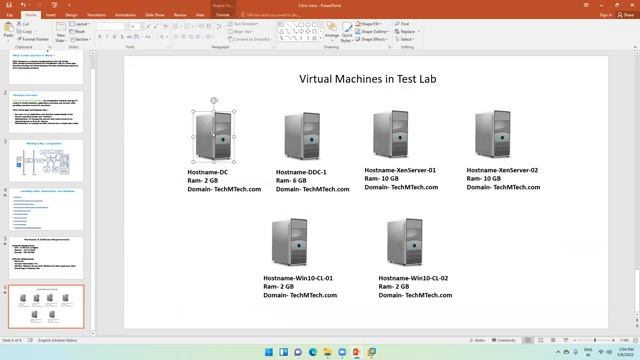This screenshot has height=360, width=640.
Task: Open the Text Direction dropdown
Action: 243,24
